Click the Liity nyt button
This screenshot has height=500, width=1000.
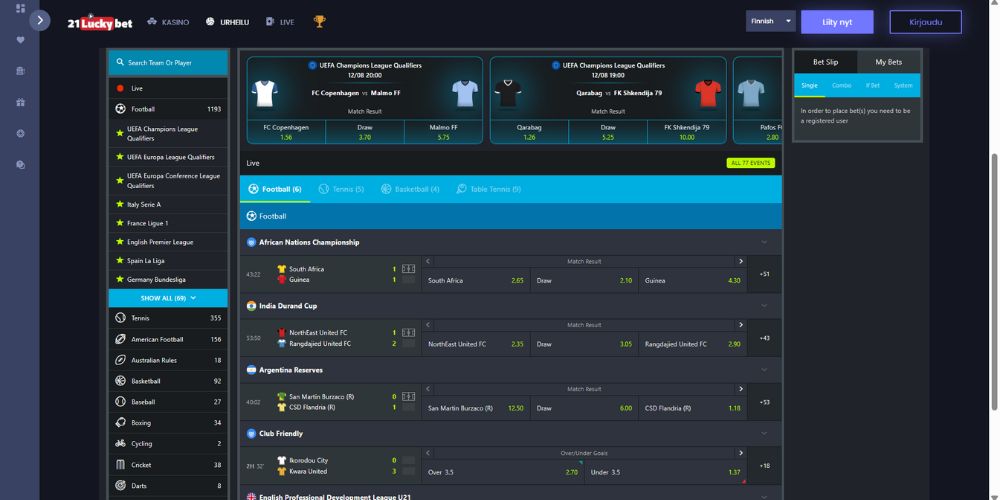pyautogui.click(x=837, y=22)
